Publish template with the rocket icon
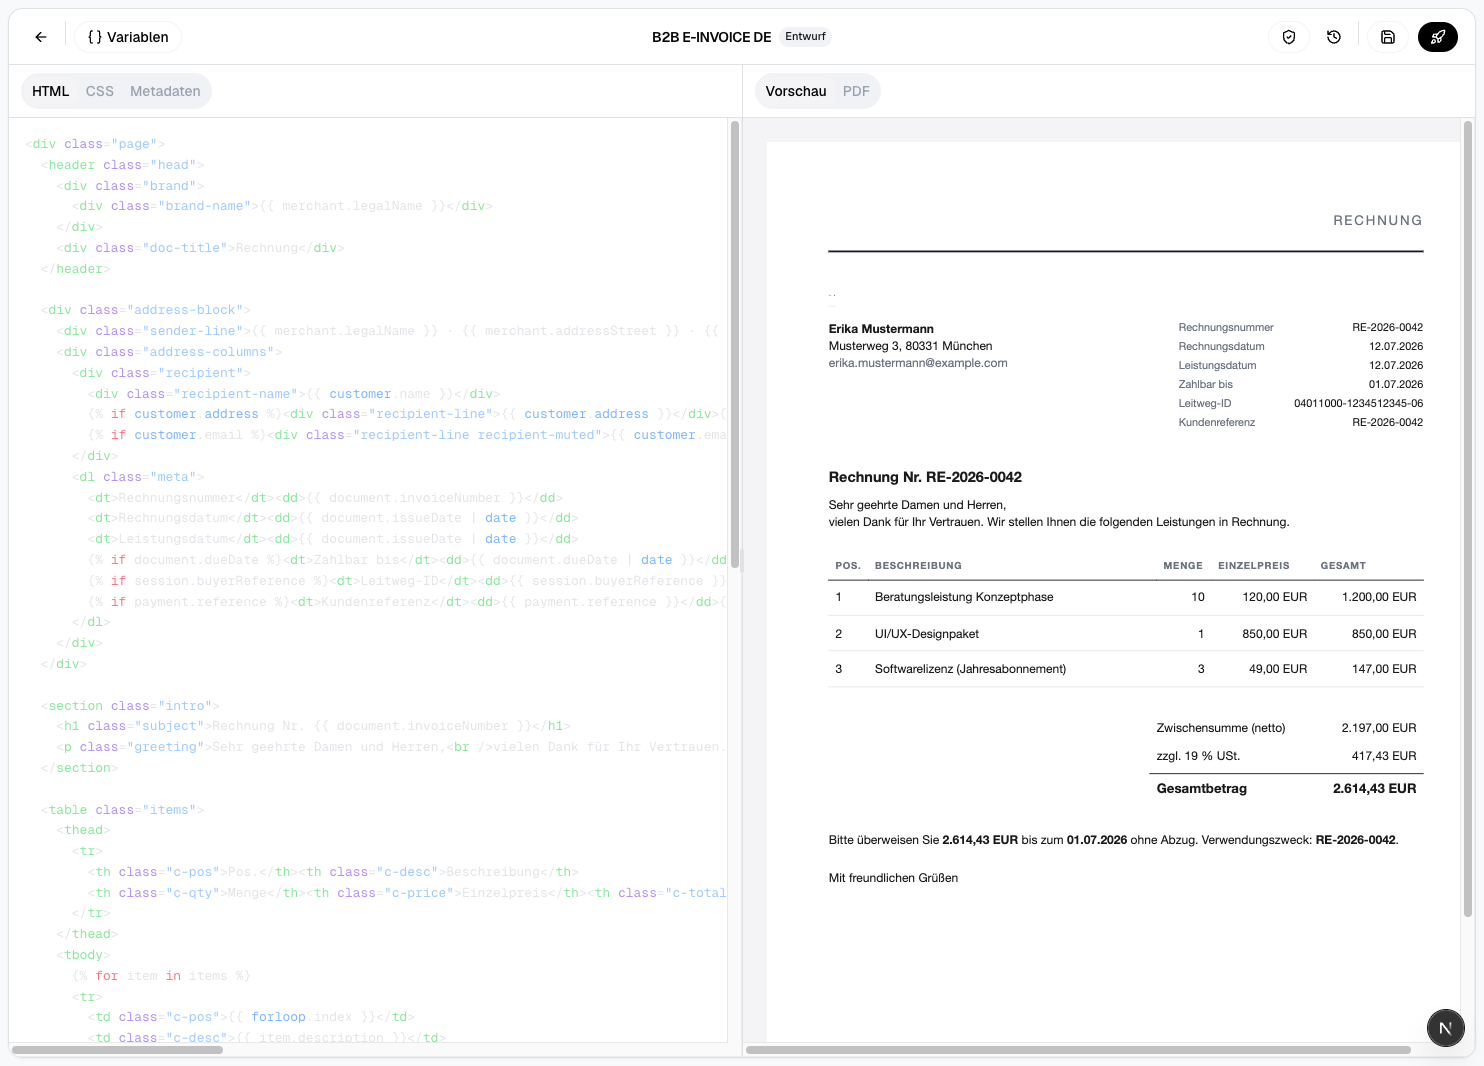The image size is (1484, 1066). (1438, 37)
